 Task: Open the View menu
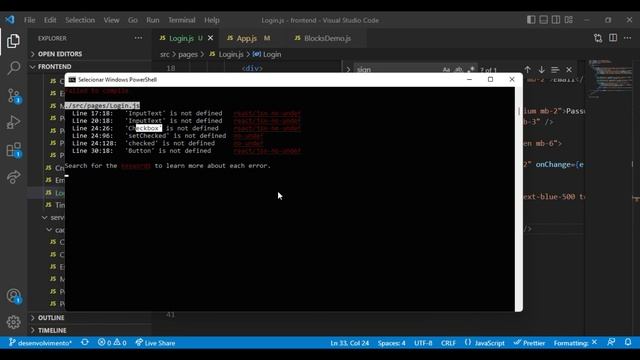click(x=111, y=20)
